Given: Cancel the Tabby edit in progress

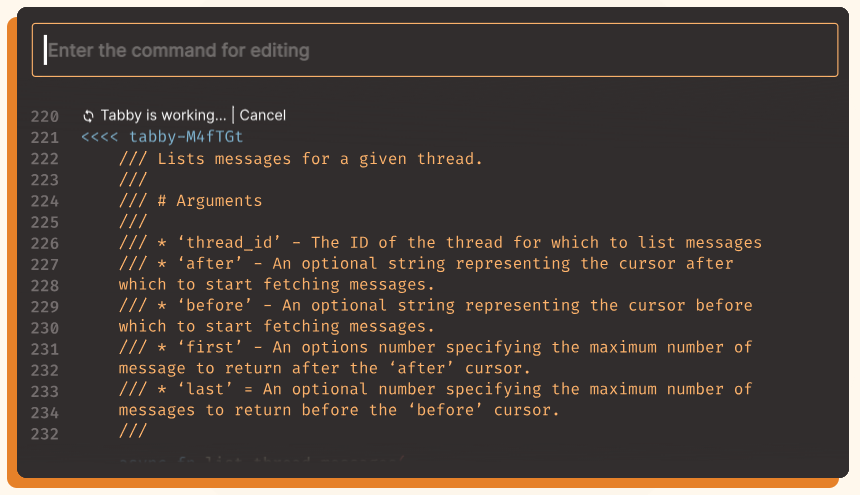Looking at the screenshot, I should point(262,115).
